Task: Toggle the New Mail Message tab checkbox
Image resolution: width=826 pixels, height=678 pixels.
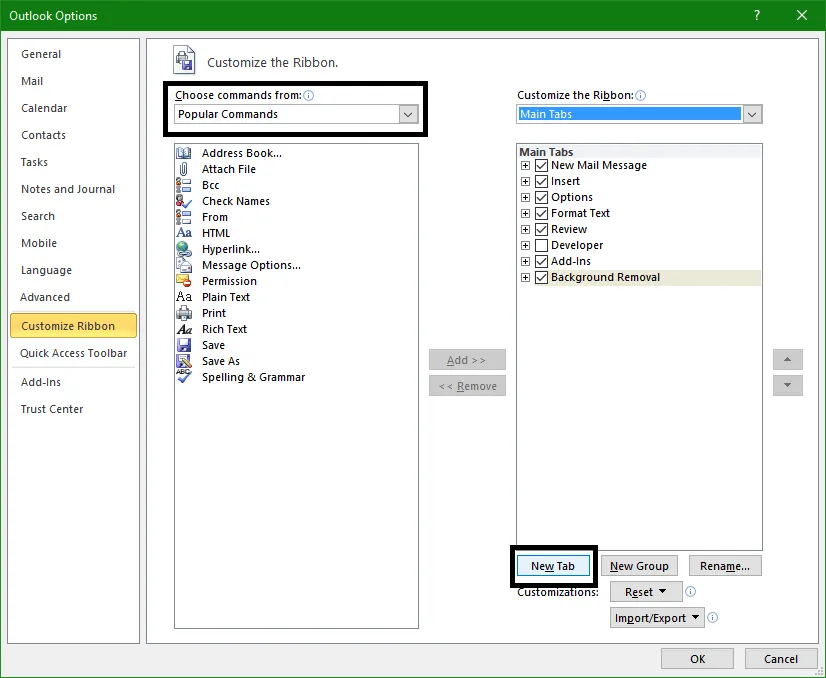Action: pyautogui.click(x=541, y=165)
